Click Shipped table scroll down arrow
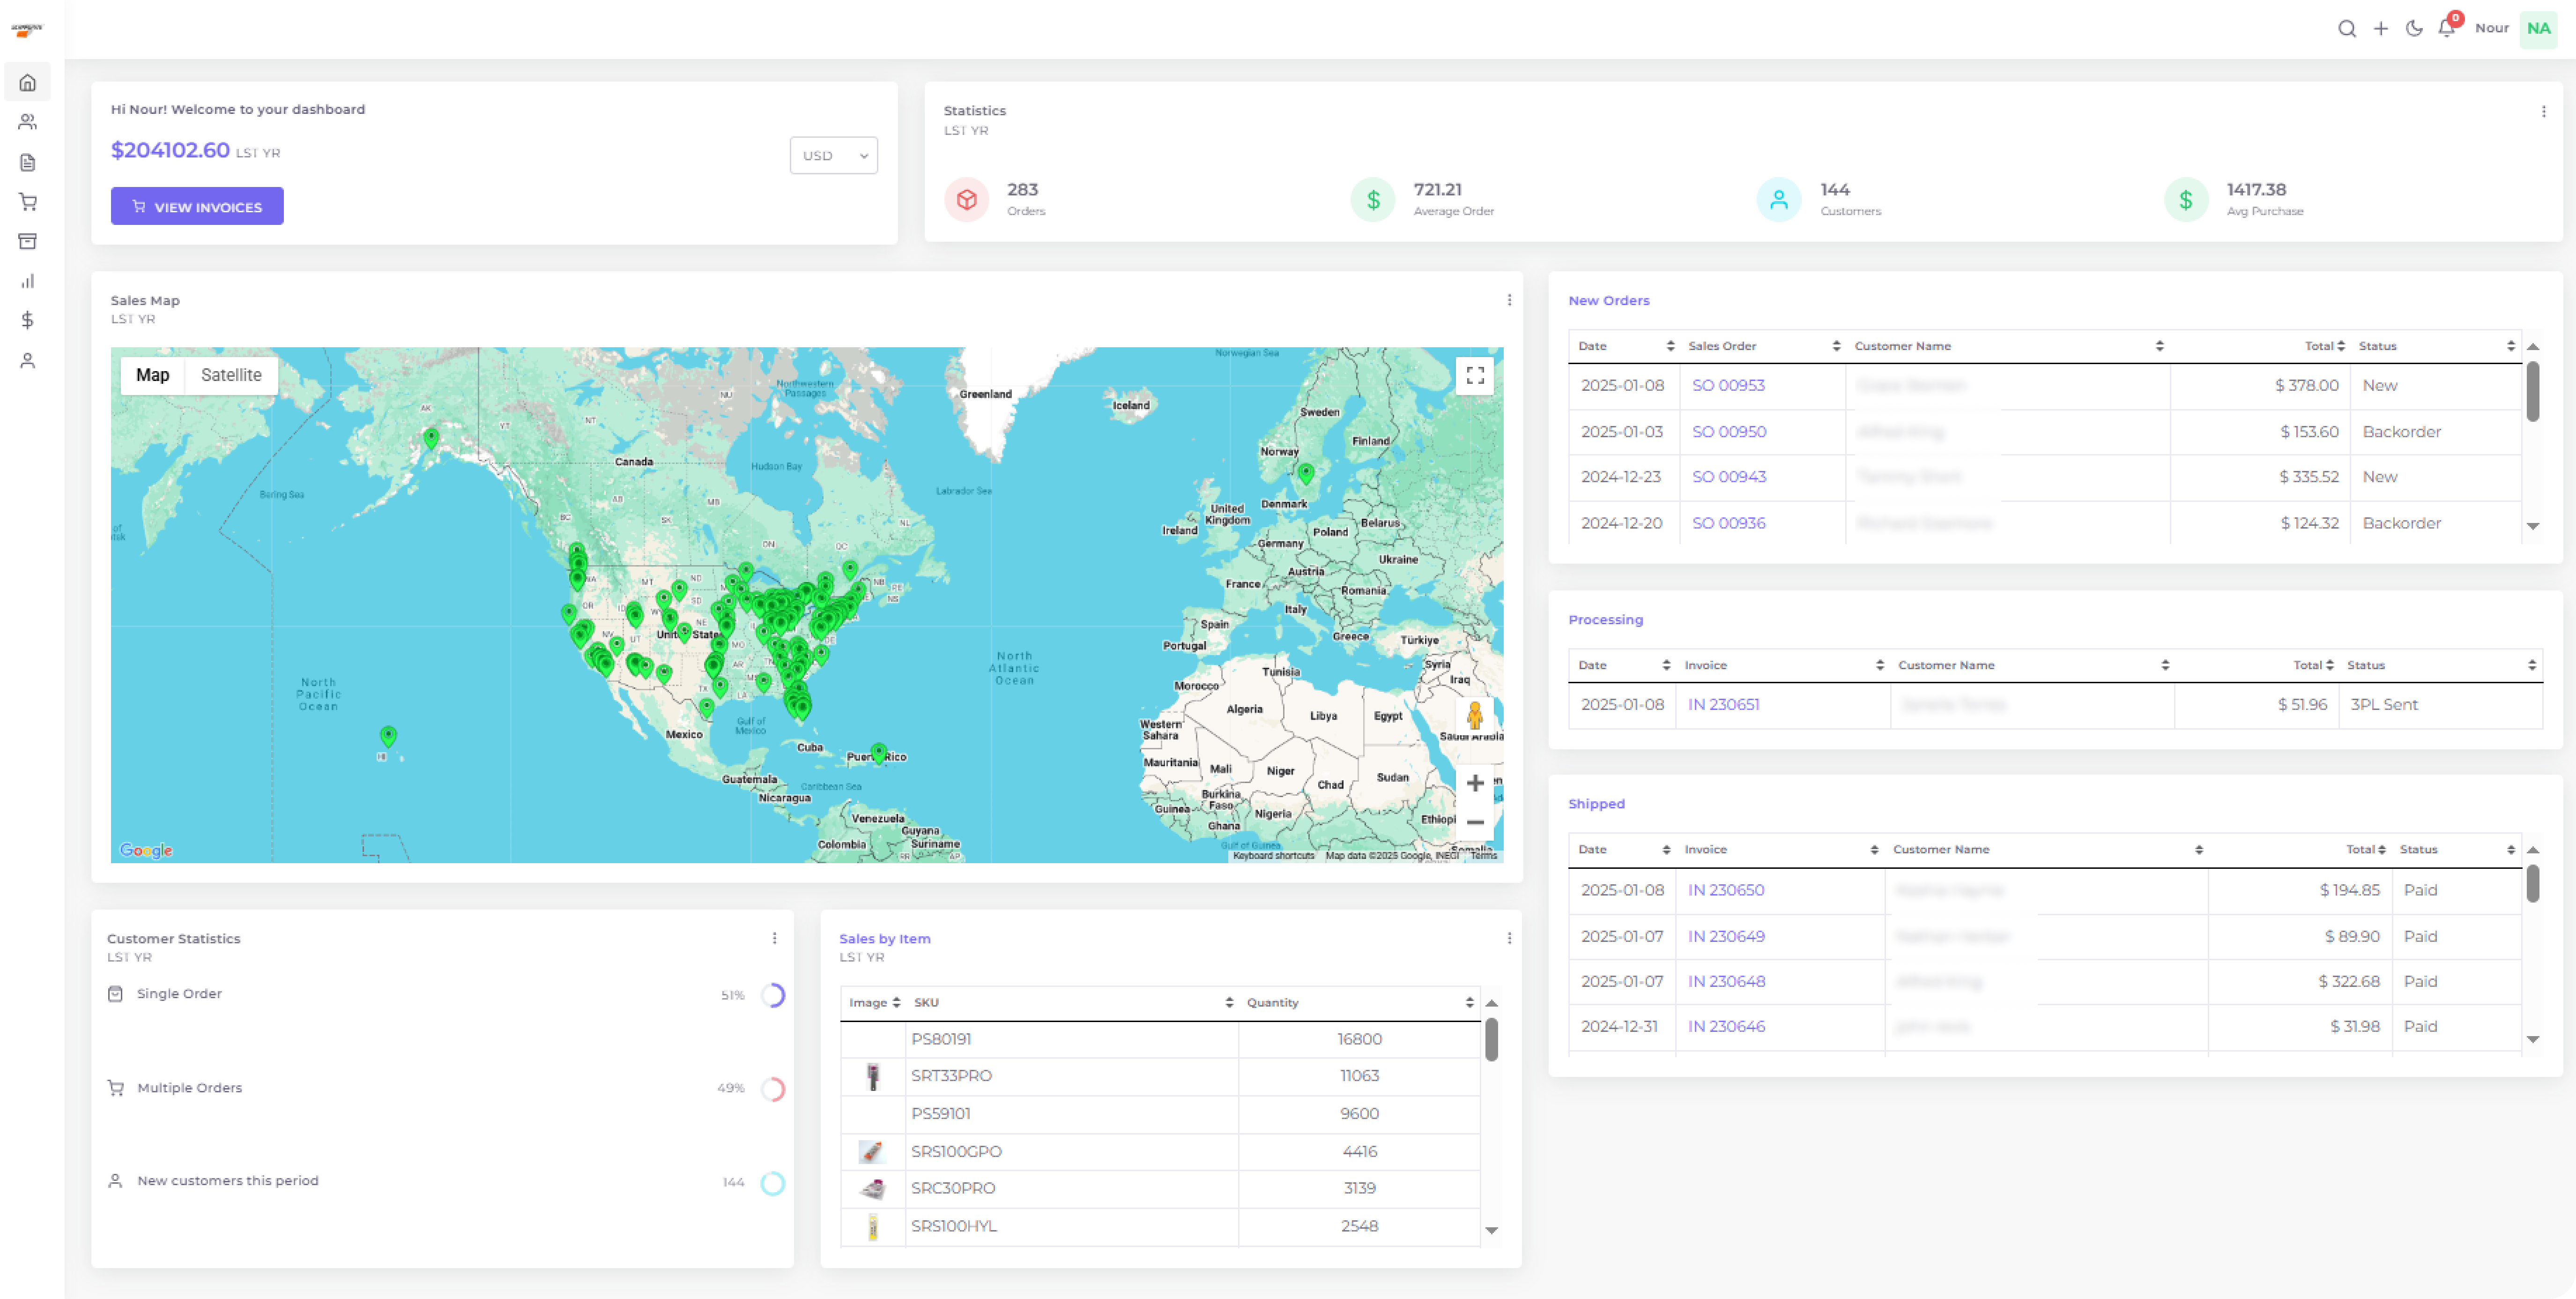This screenshot has height=1299, width=2576. pos(2533,1040)
